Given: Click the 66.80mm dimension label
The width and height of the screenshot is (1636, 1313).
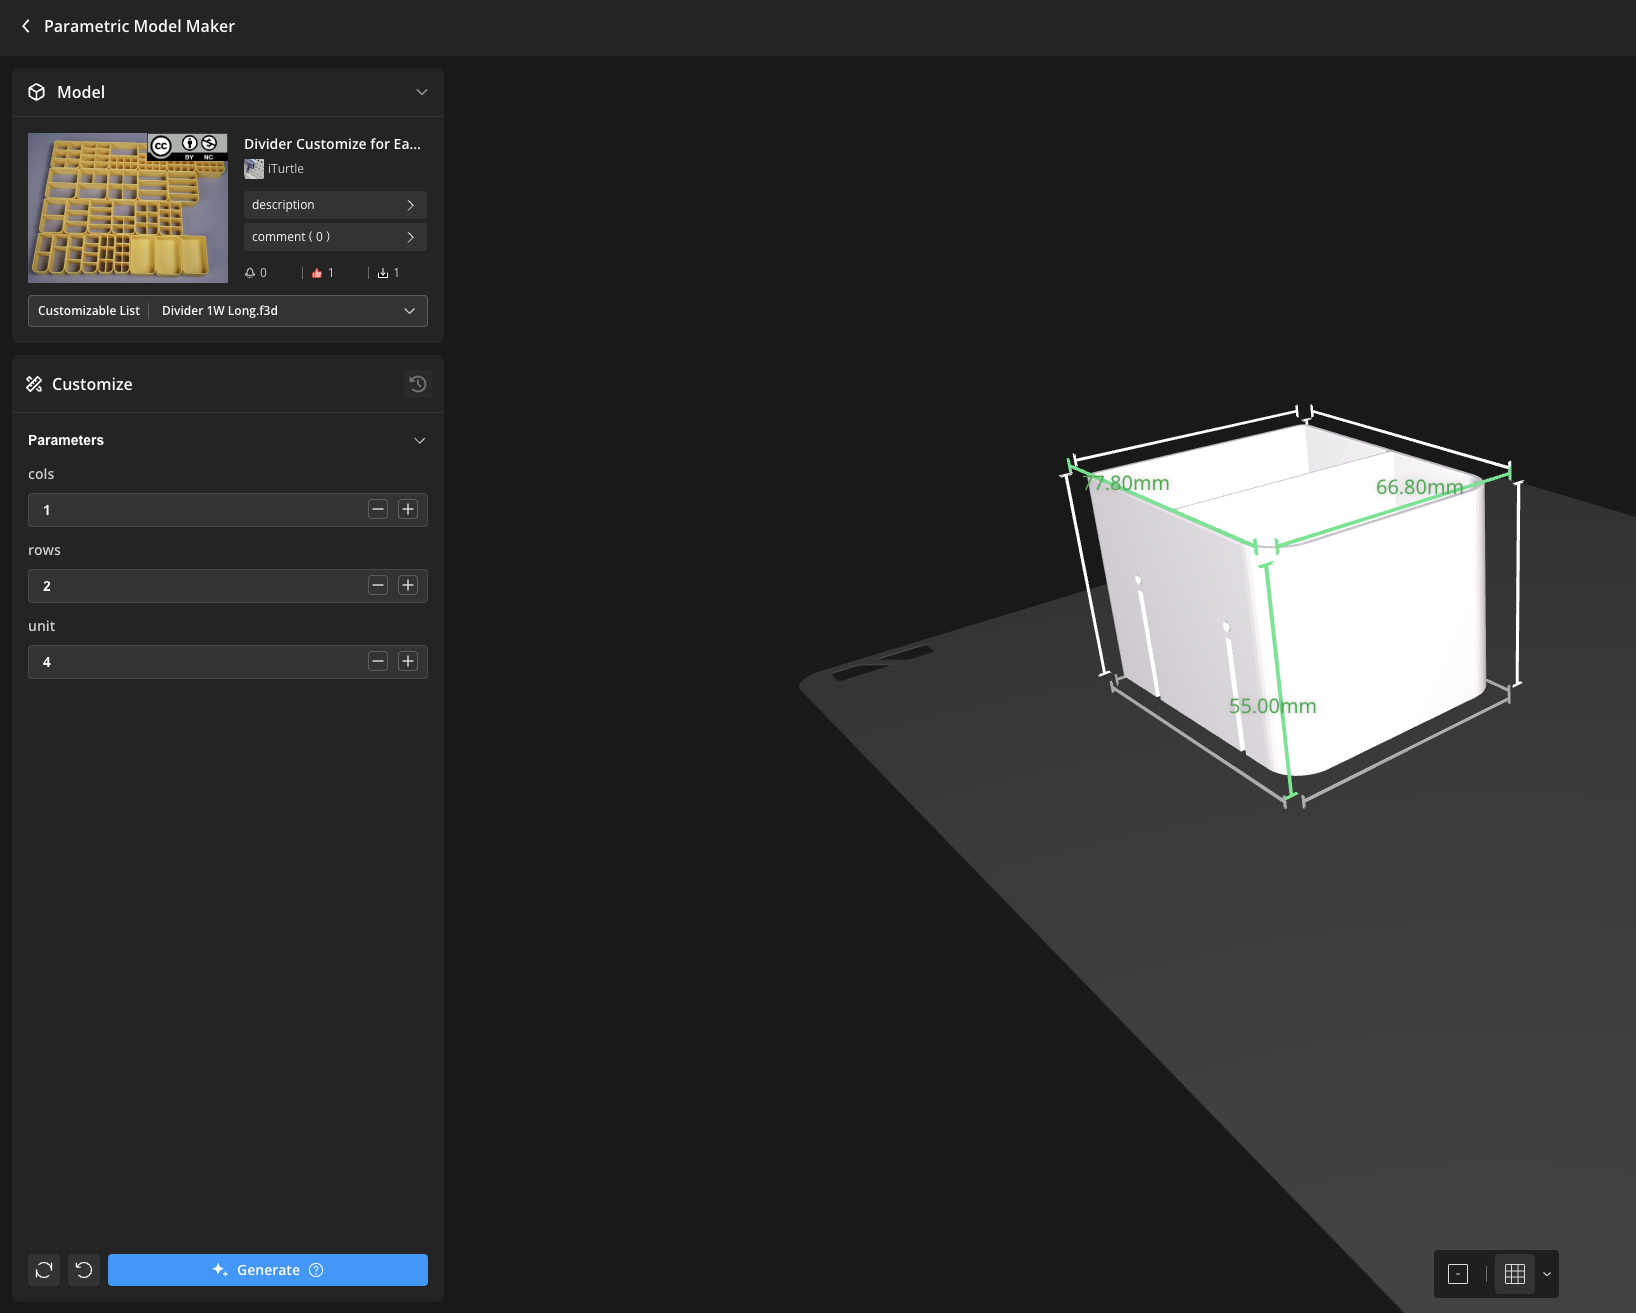Looking at the screenshot, I should (1419, 487).
